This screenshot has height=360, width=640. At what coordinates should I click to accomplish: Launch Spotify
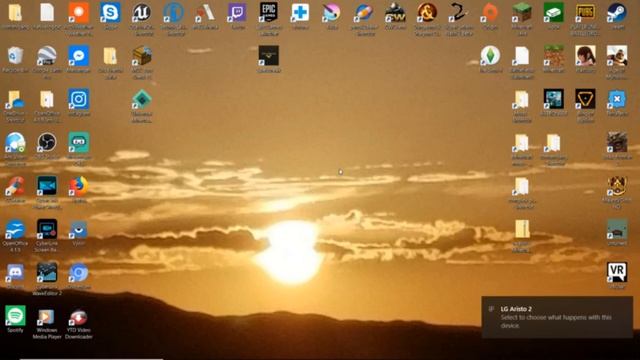pyautogui.click(x=15, y=316)
